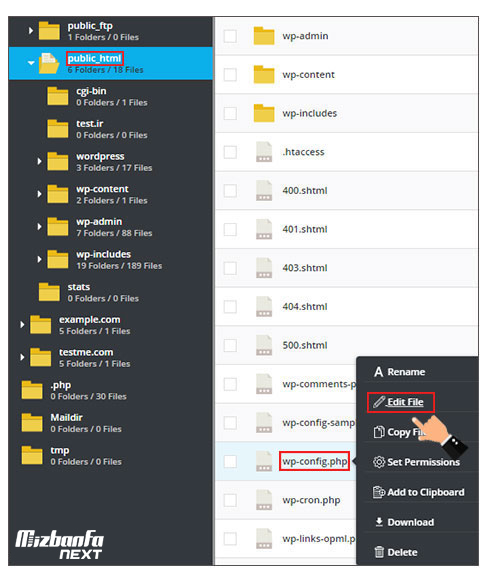Image resolution: width=487 pixels, height=576 pixels.
Task: Click the example.com folder icon
Action: 40,325
